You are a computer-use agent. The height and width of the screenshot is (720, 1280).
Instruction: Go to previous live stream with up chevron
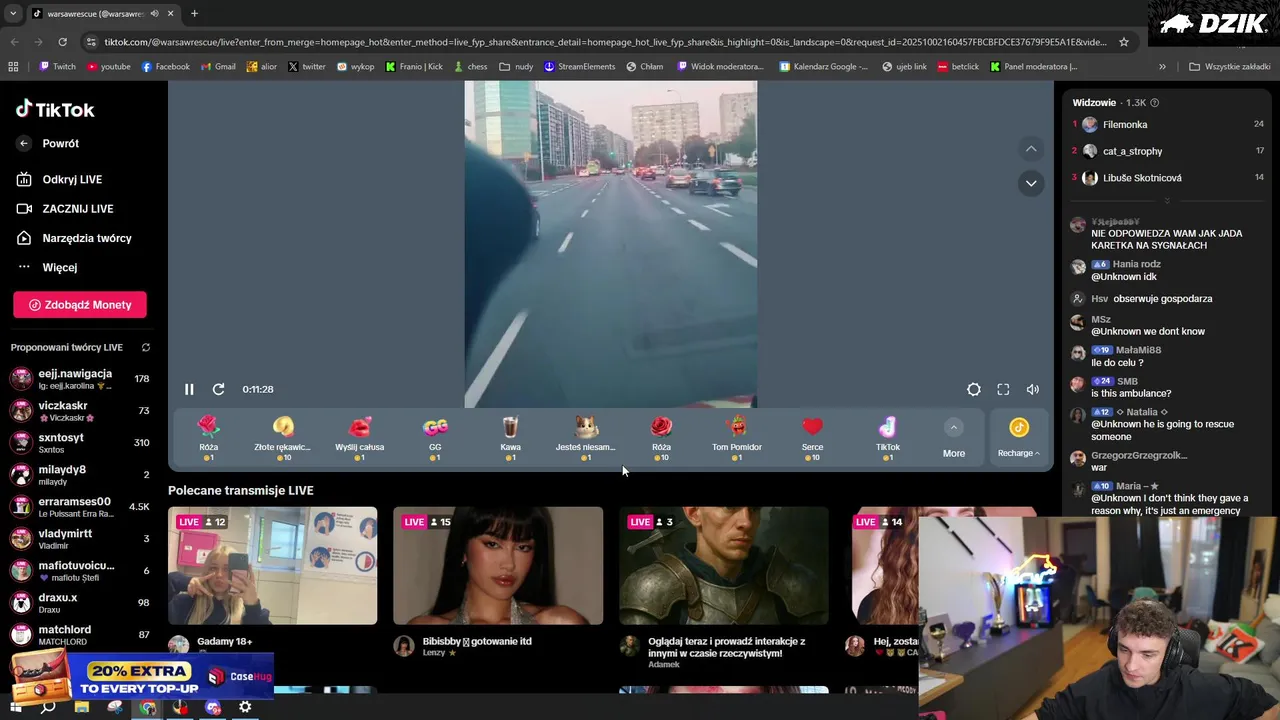[x=1031, y=149]
